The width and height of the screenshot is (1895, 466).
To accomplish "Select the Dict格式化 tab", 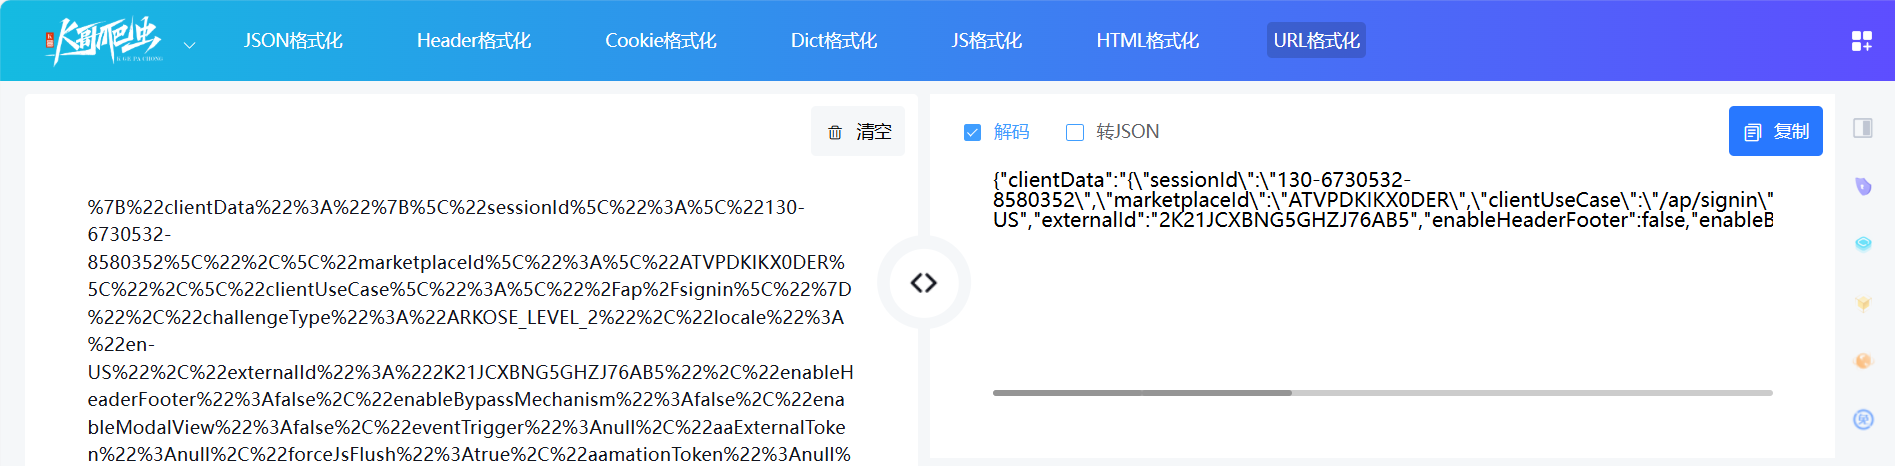I will pos(833,41).
